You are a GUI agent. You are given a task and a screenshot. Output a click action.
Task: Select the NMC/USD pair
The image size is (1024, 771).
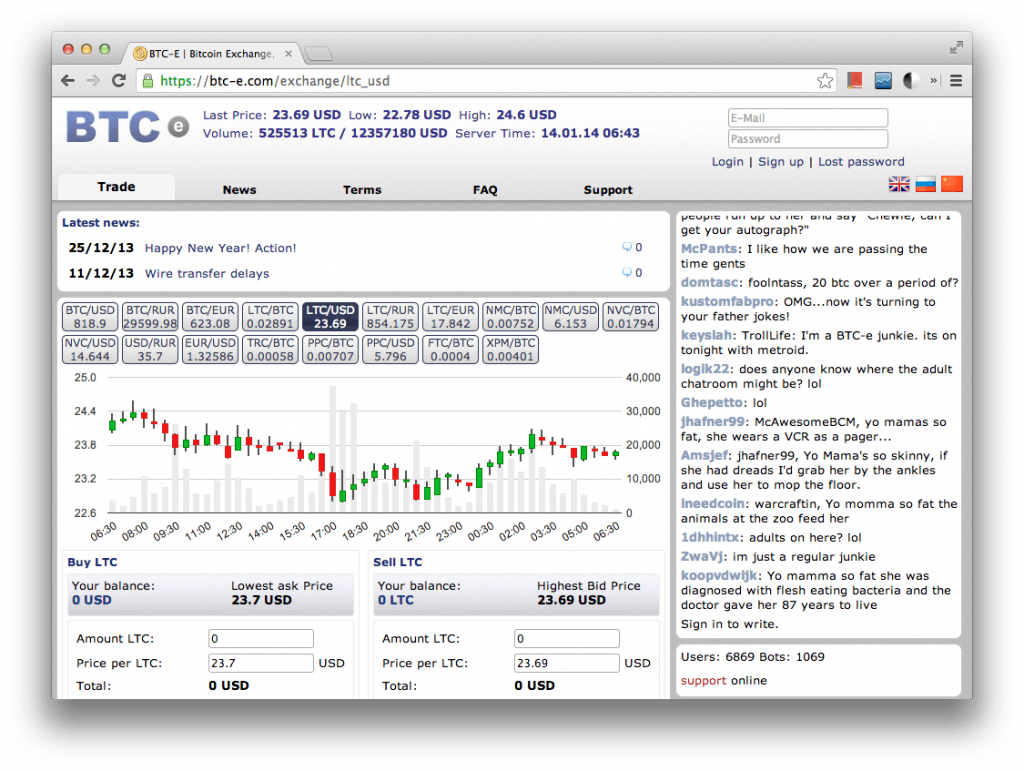(x=571, y=317)
